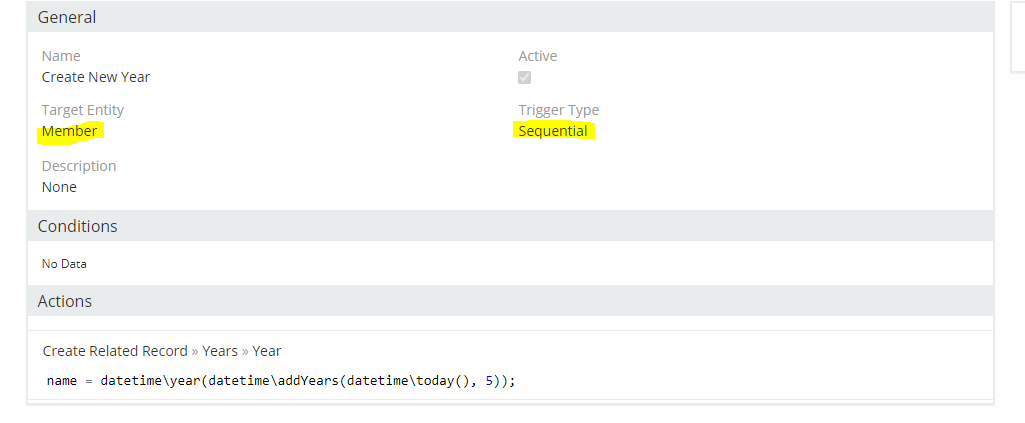Click the Active field label
Viewport: 1025px width, 423px height.
(538, 56)
